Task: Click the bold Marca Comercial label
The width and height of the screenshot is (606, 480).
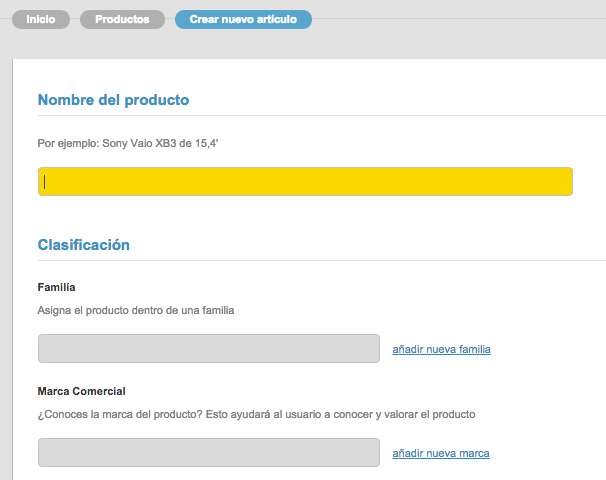Action: pos(82,391)
